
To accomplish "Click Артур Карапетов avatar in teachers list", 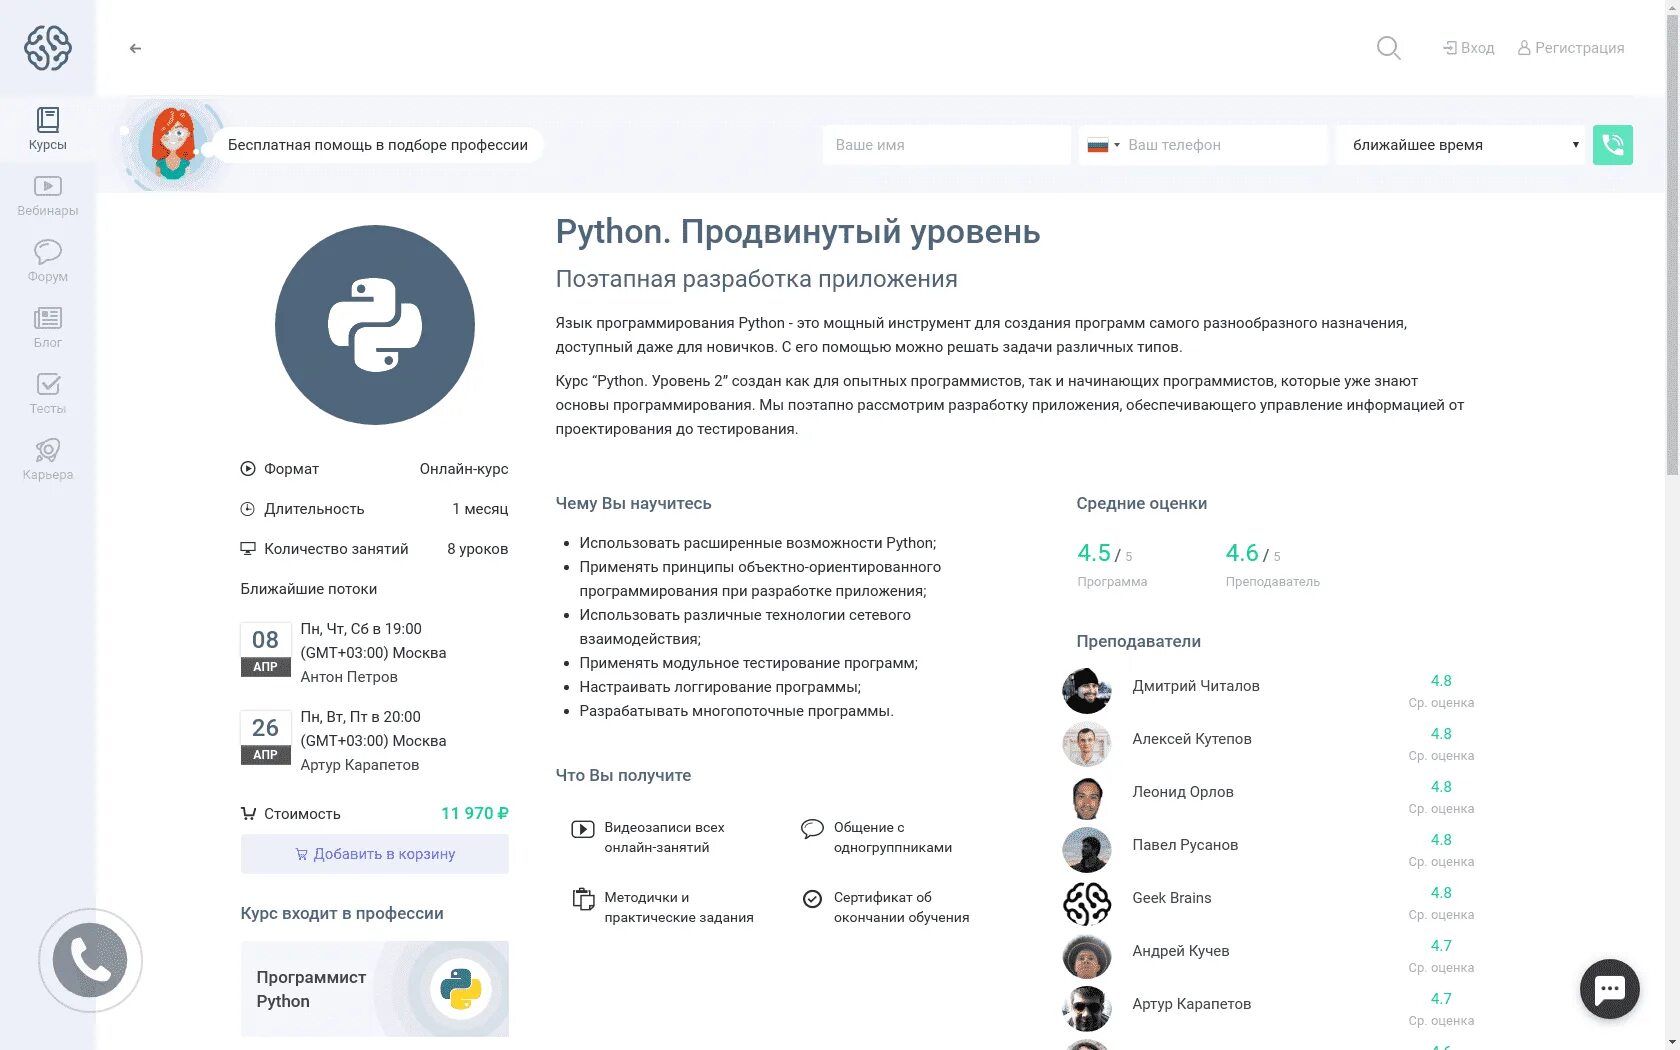I will pyautogui.click(x=1087, y=1008).
